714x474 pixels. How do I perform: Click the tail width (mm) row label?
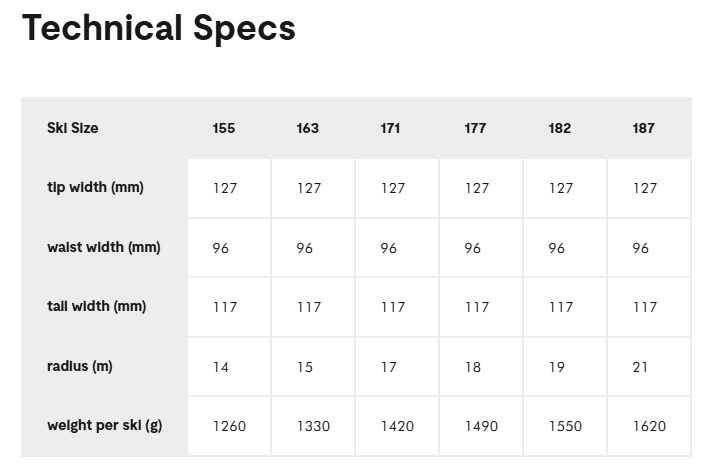pos(96,306)
